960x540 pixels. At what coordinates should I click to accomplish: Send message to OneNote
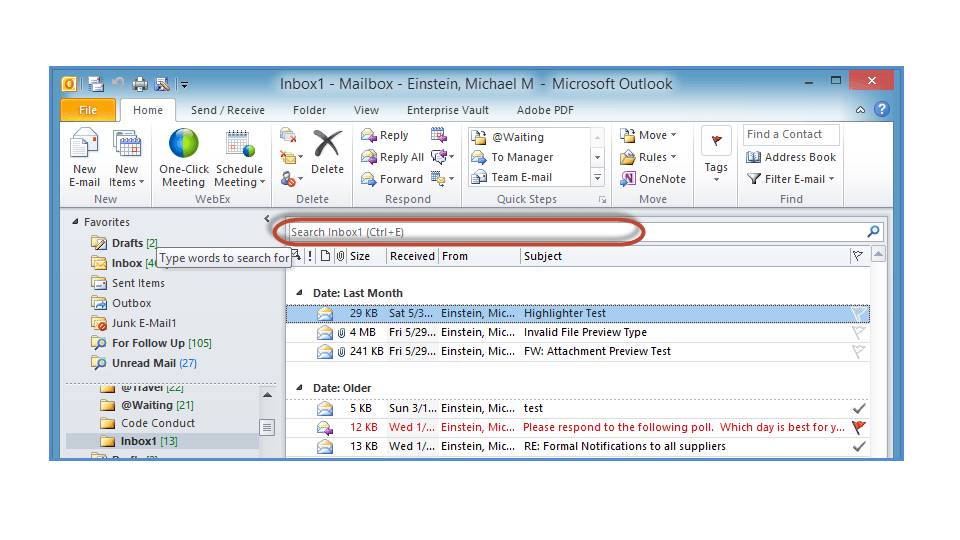point(653,179)
